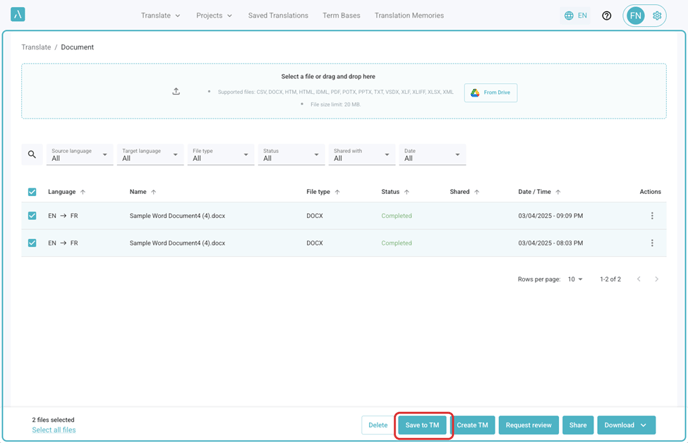Viewport: 688px width, 443px height.
Task: Go to previous page arrow
Action: [x=639, y=279]
